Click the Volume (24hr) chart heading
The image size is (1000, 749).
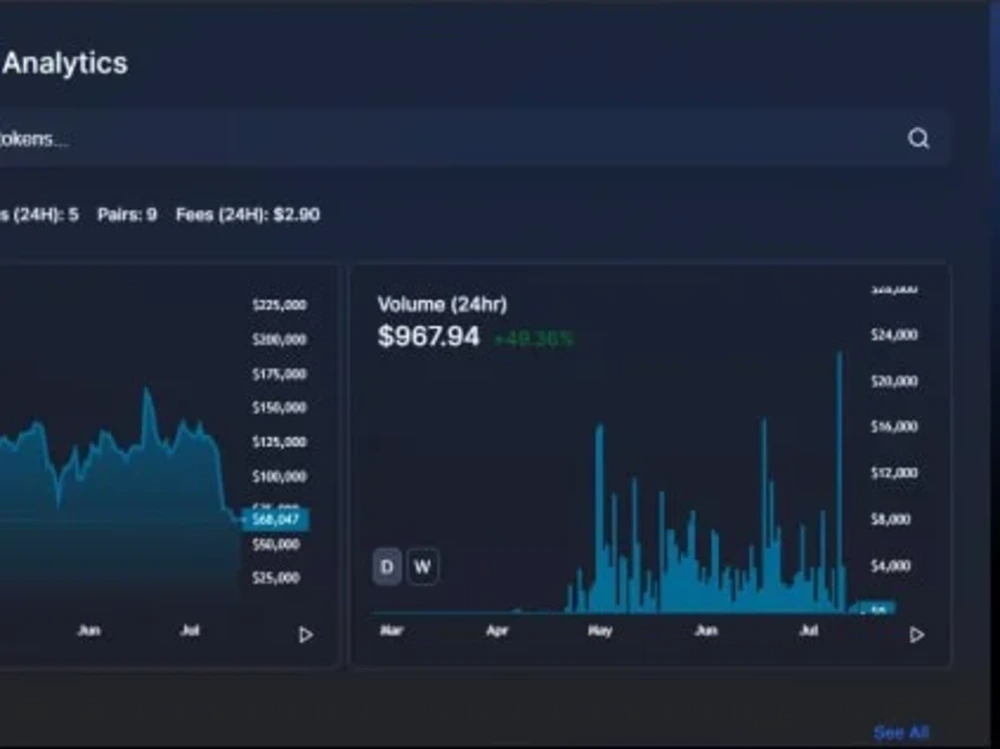(442, 304)
